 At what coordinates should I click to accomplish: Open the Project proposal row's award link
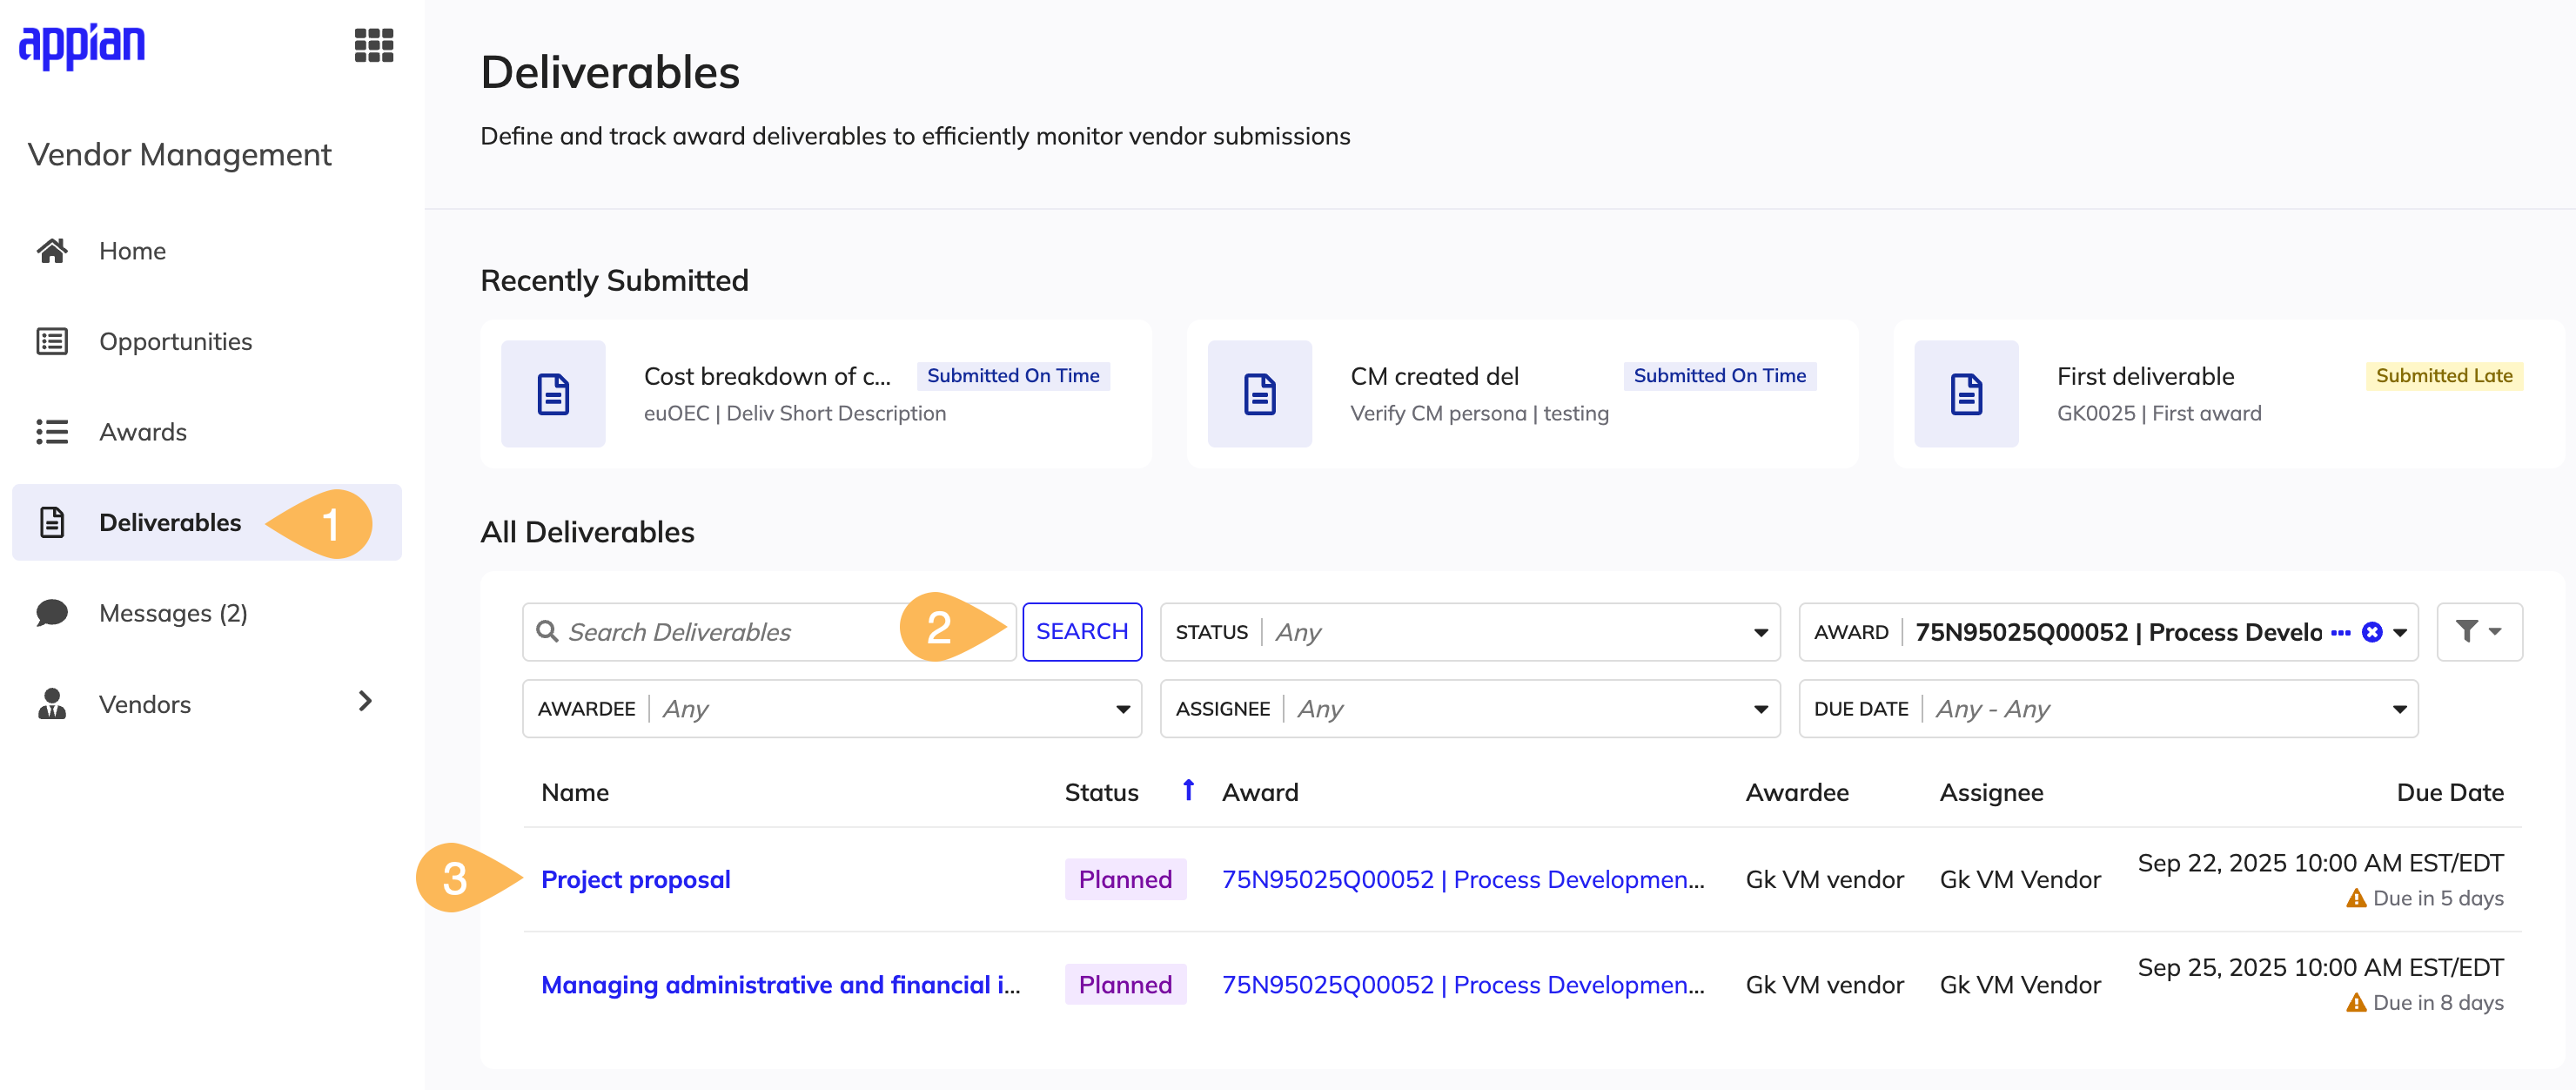pos(1463,879)
